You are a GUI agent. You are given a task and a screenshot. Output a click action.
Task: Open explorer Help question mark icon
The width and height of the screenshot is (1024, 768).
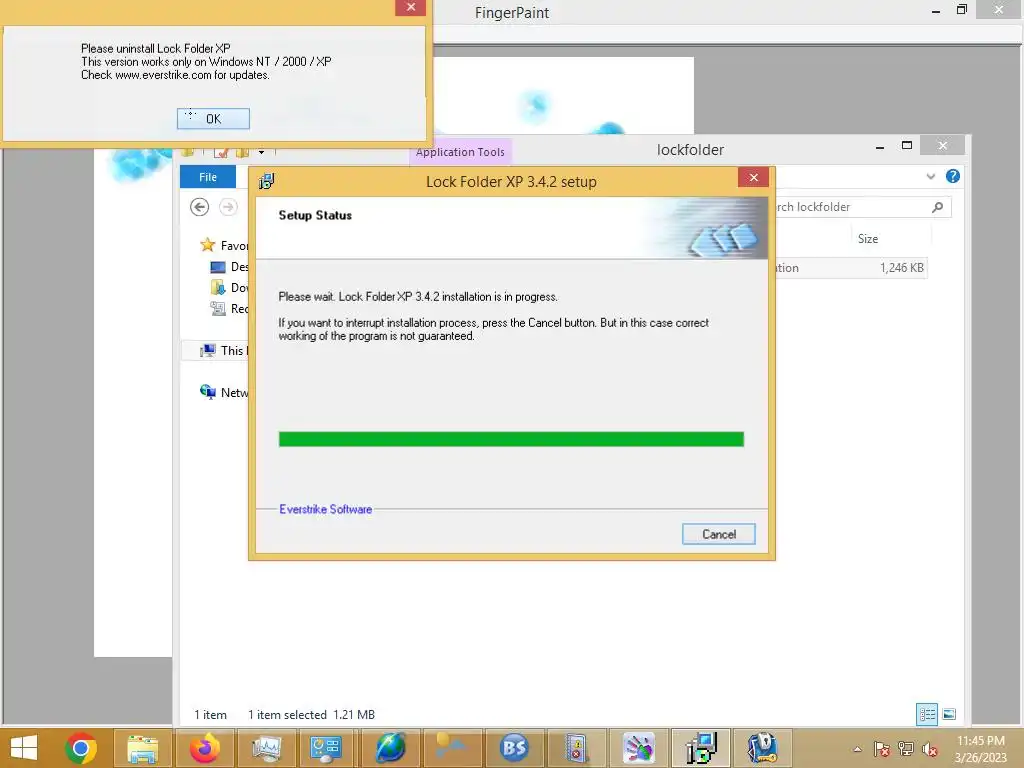[x=953, y=176]
